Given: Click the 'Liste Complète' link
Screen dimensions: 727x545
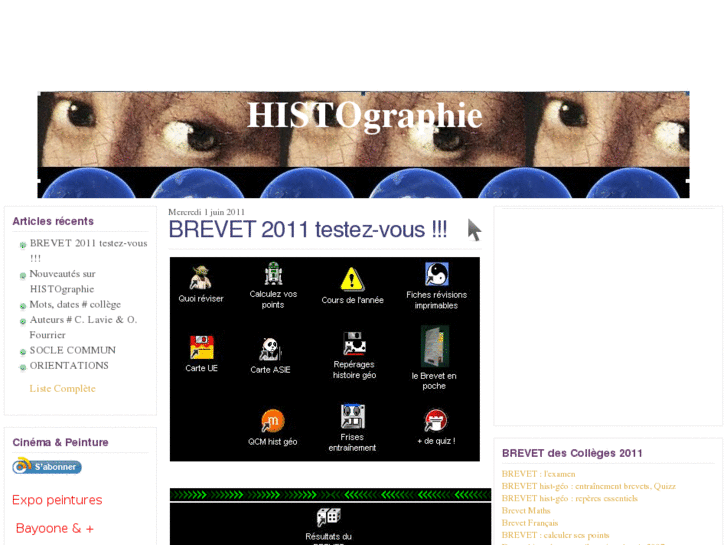Looking at the screenshot, I should [63, 388].
